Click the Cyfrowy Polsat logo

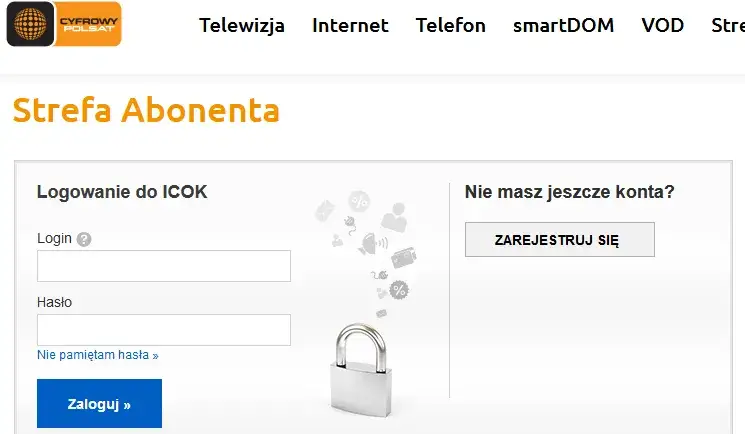(x=64, y=24)
